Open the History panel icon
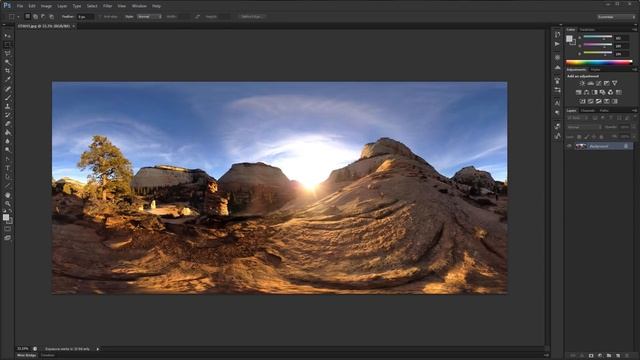 click(x=558, y=35)
